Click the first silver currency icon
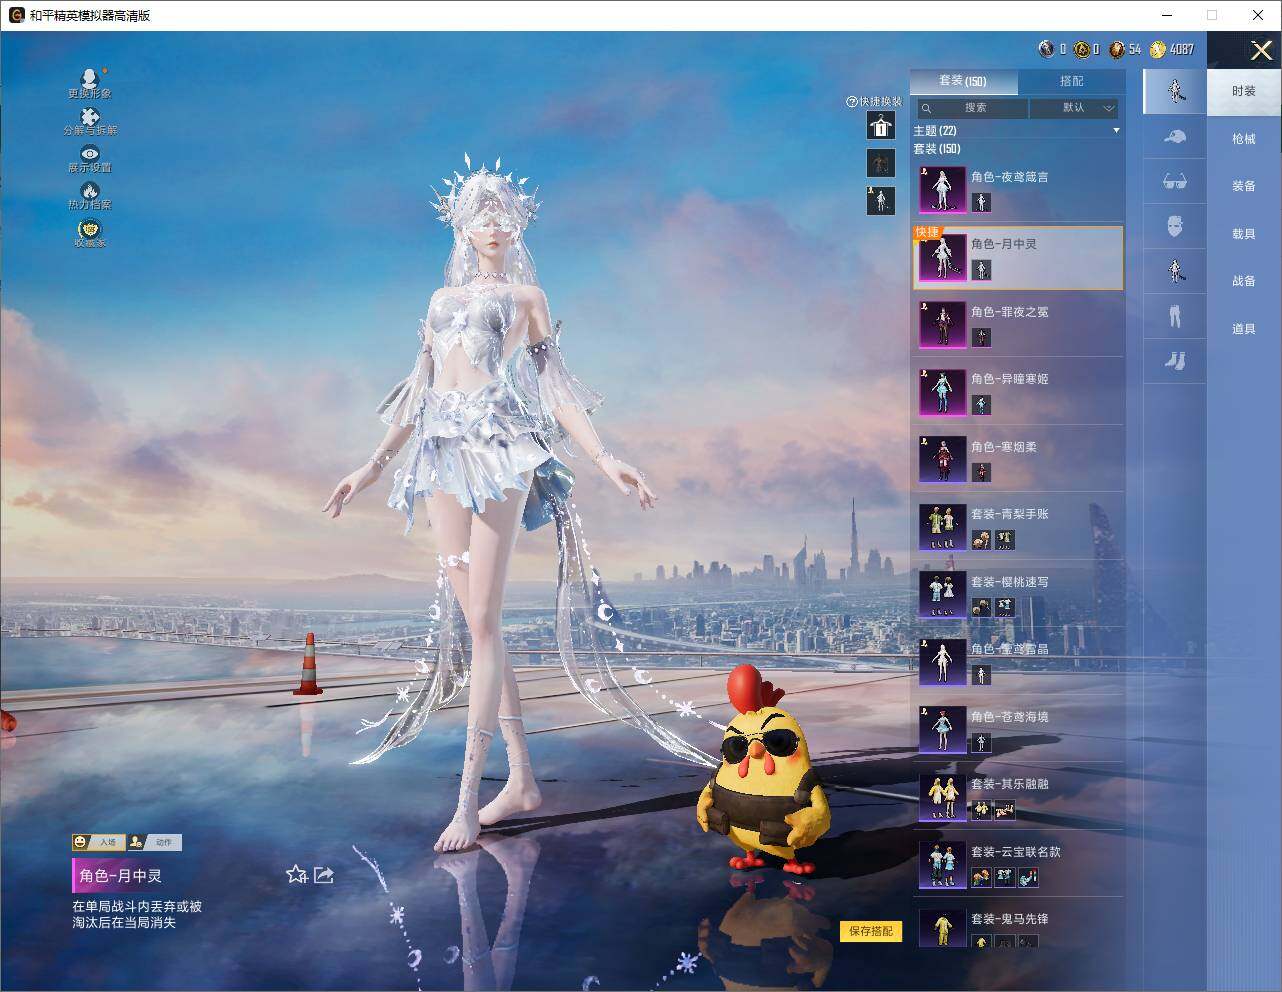Screen dimensions: 1282x992 (1047, 49)
